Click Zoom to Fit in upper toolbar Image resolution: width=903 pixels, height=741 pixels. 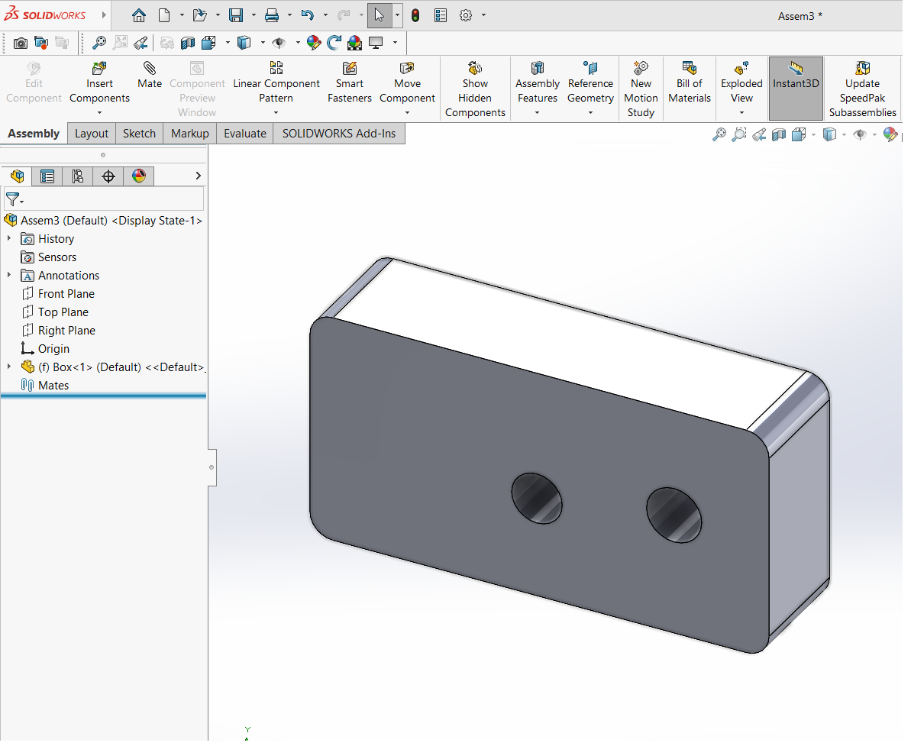click(100, 43)
